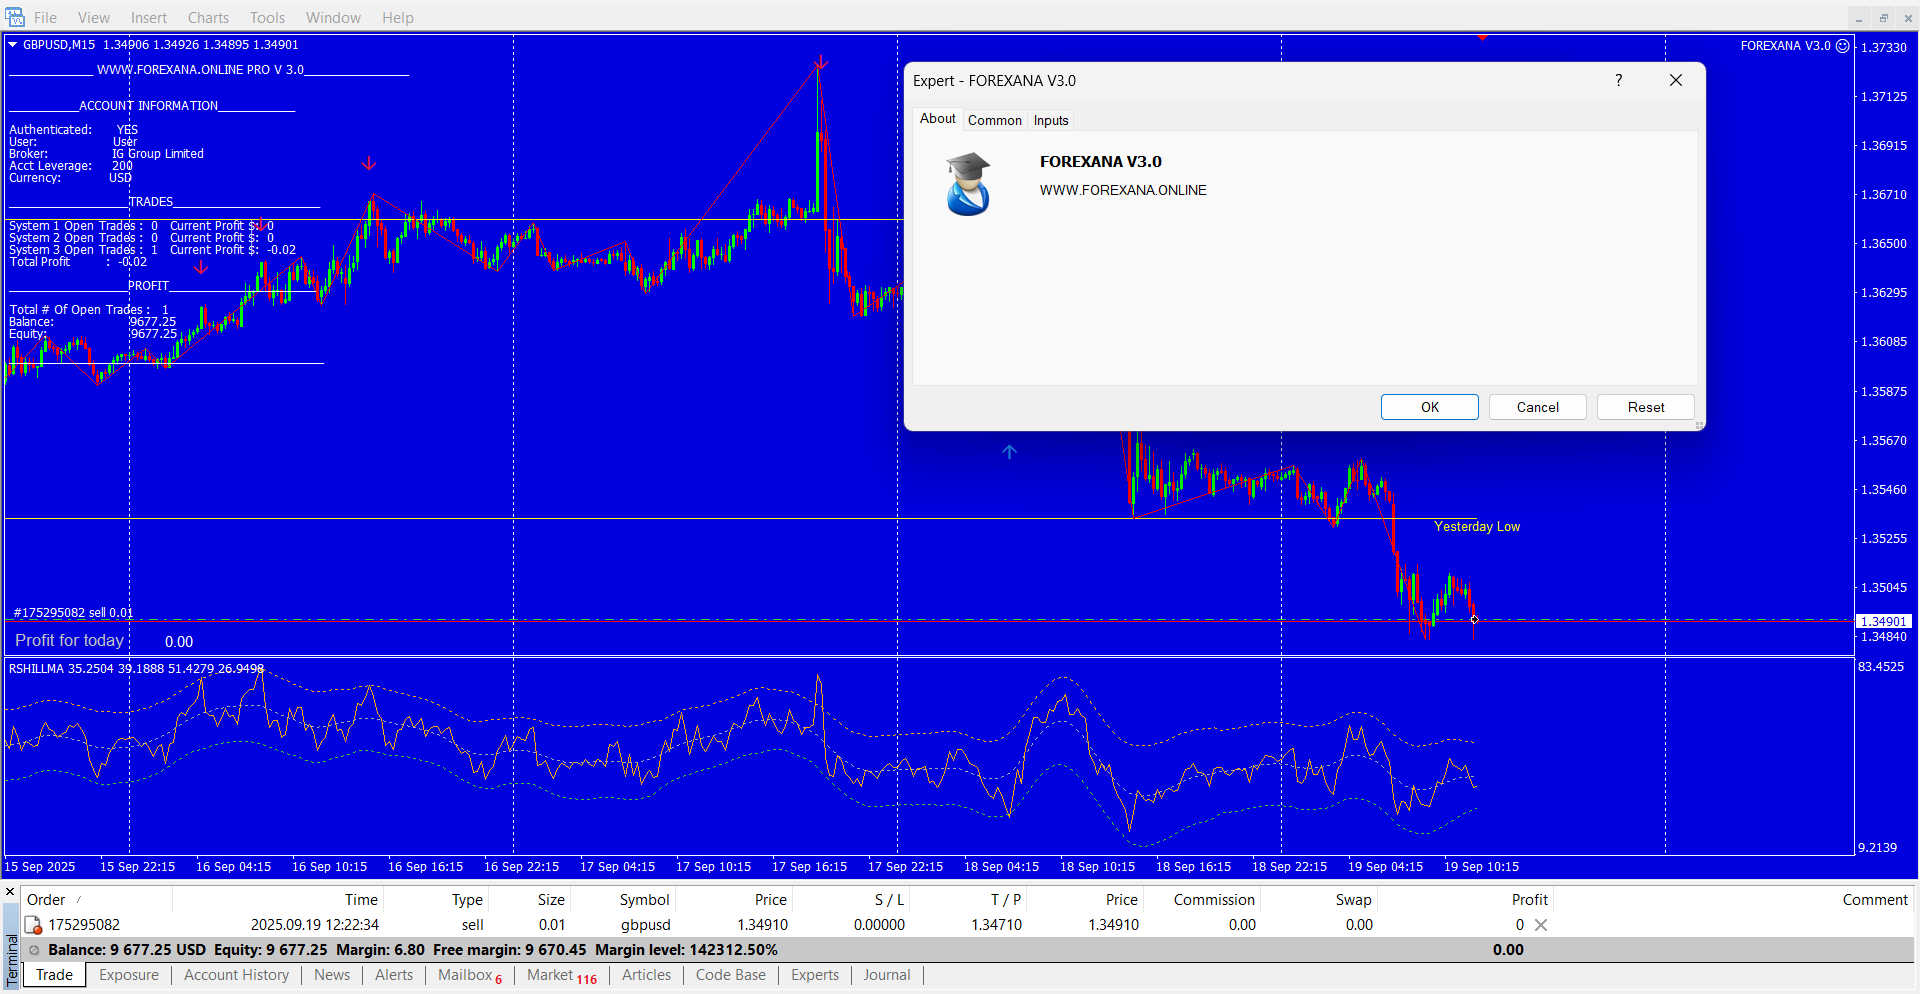Click the blue up arrow marker on chart
Screen dimensions: 1920x994
[1009, 452]
